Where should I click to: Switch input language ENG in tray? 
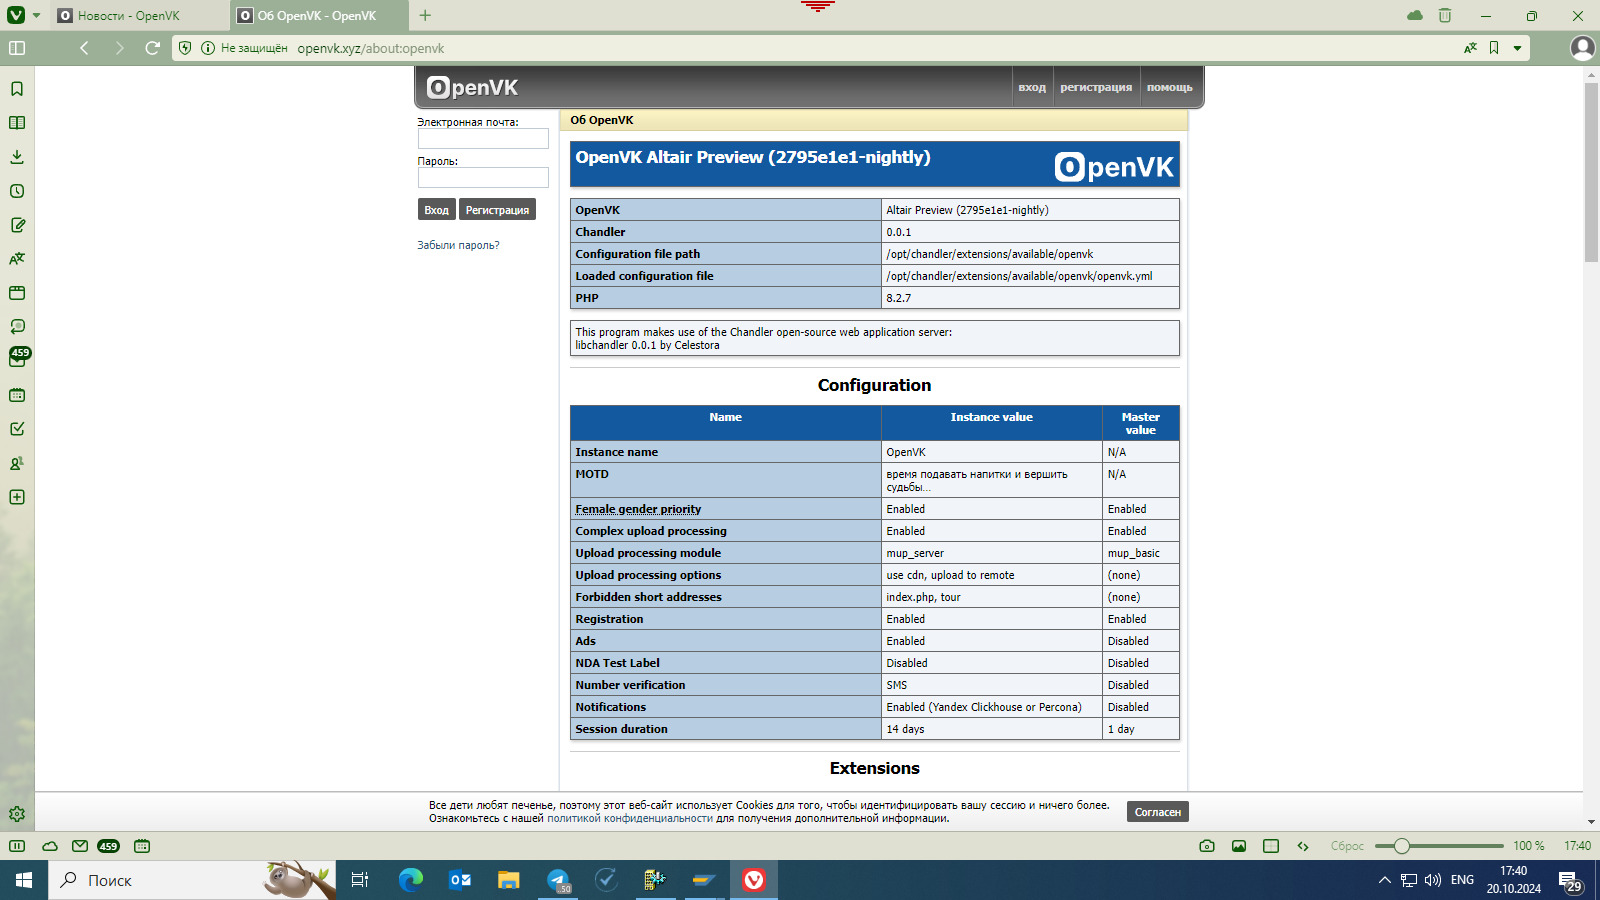1462,880
